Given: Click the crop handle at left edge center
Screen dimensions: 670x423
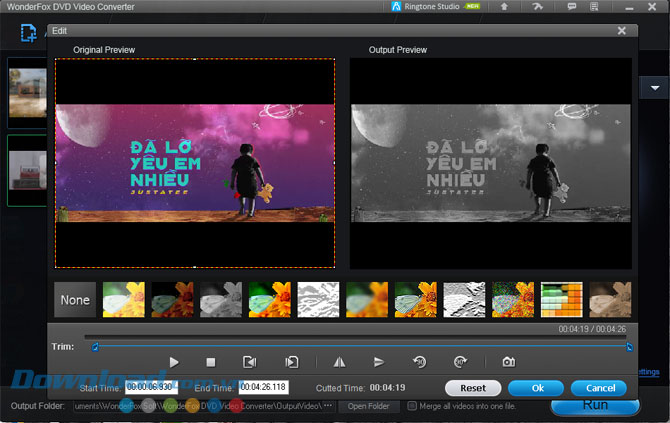Looking at the screenshot, I should pos(56,163).
